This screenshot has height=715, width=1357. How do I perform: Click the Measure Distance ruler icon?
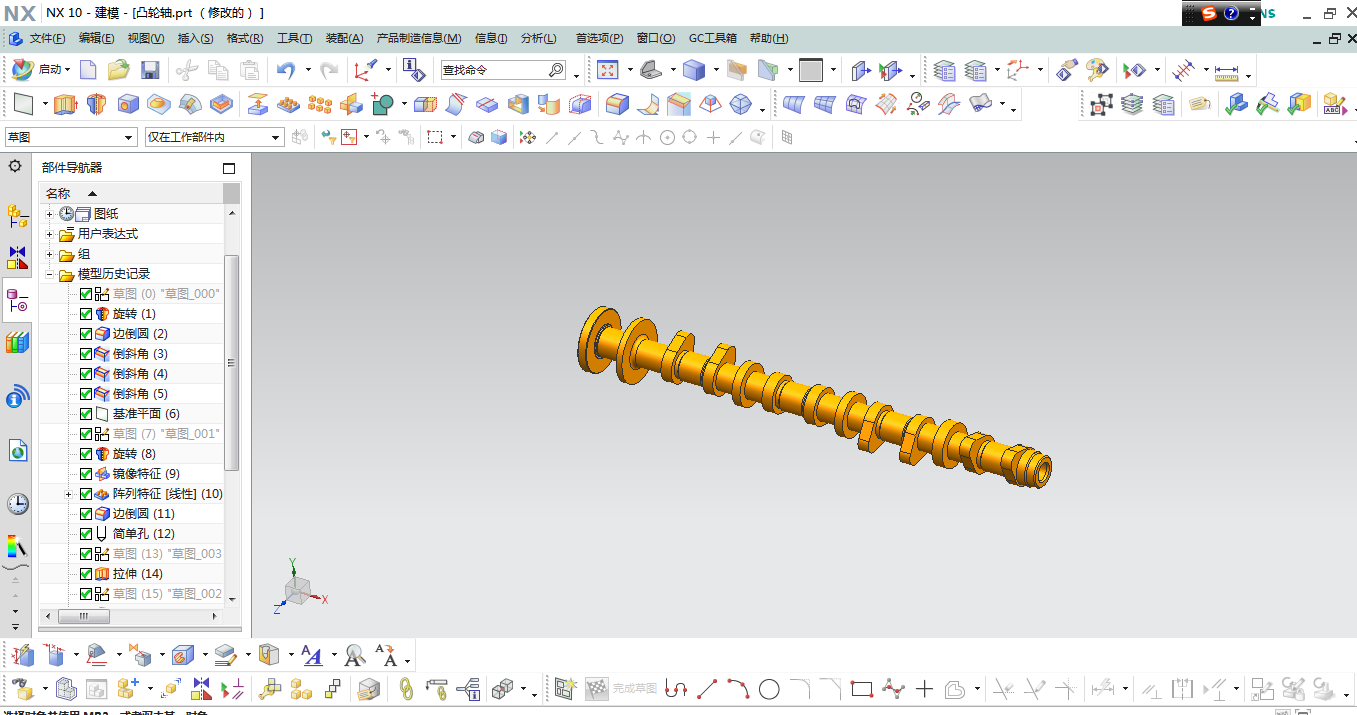pyautogui.click(x=1226, y=71)
